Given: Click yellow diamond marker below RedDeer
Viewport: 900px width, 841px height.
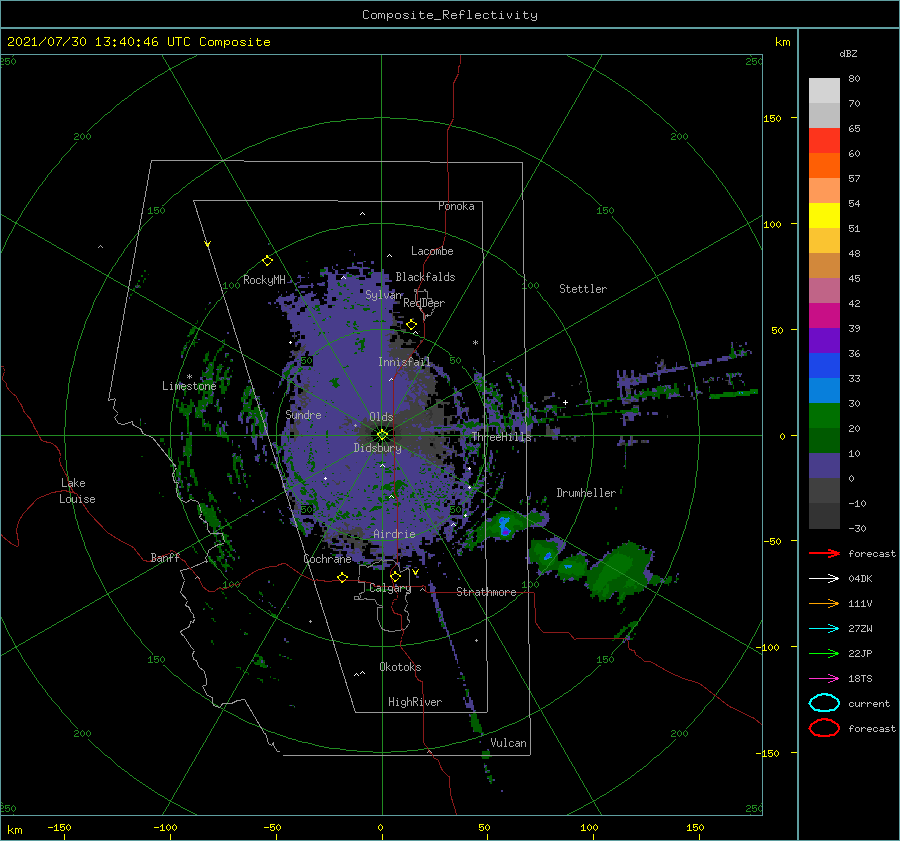Looking at the screenshot, I should click(411, 325).
